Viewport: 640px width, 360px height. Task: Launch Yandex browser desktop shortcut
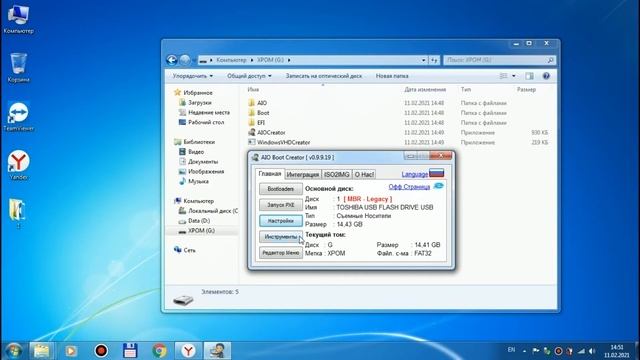point(18,165)
